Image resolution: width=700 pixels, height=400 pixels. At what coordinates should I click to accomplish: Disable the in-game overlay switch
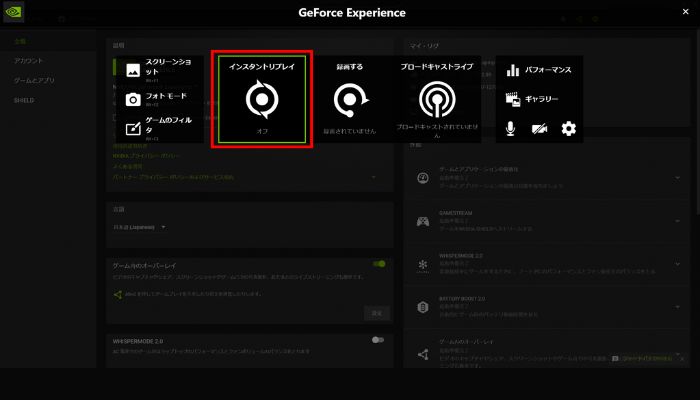379,264
